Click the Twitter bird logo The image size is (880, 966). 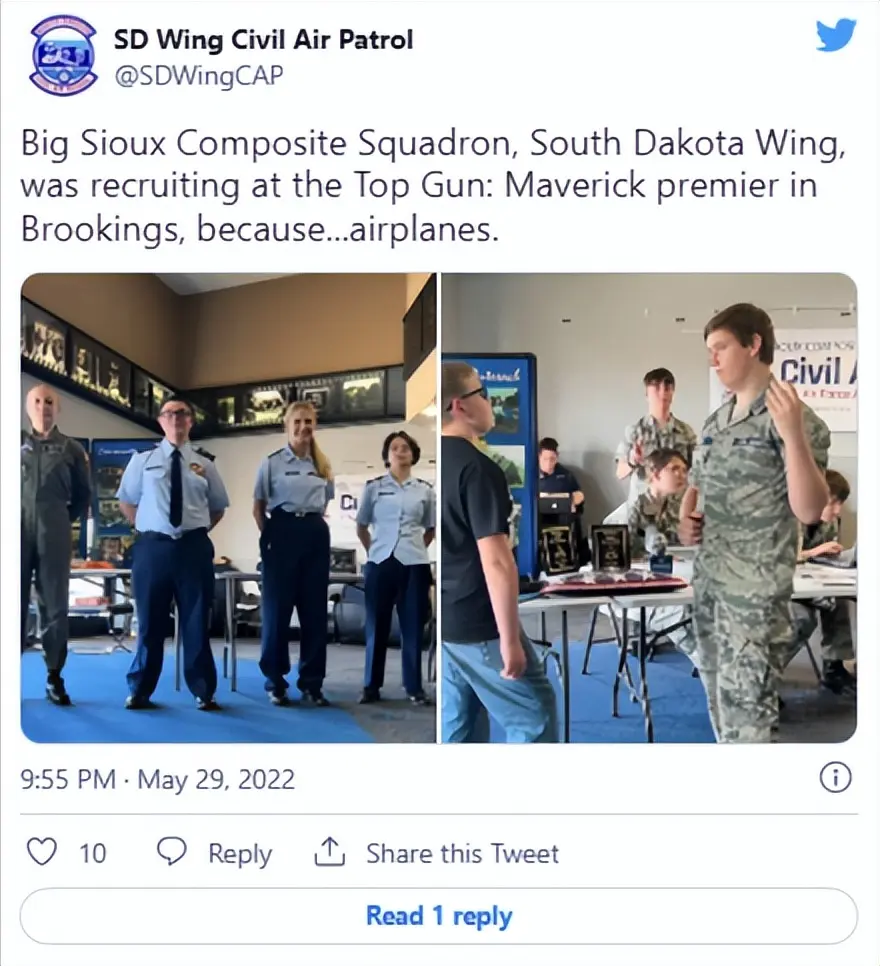pyautogui.click(x=836, y=36)
